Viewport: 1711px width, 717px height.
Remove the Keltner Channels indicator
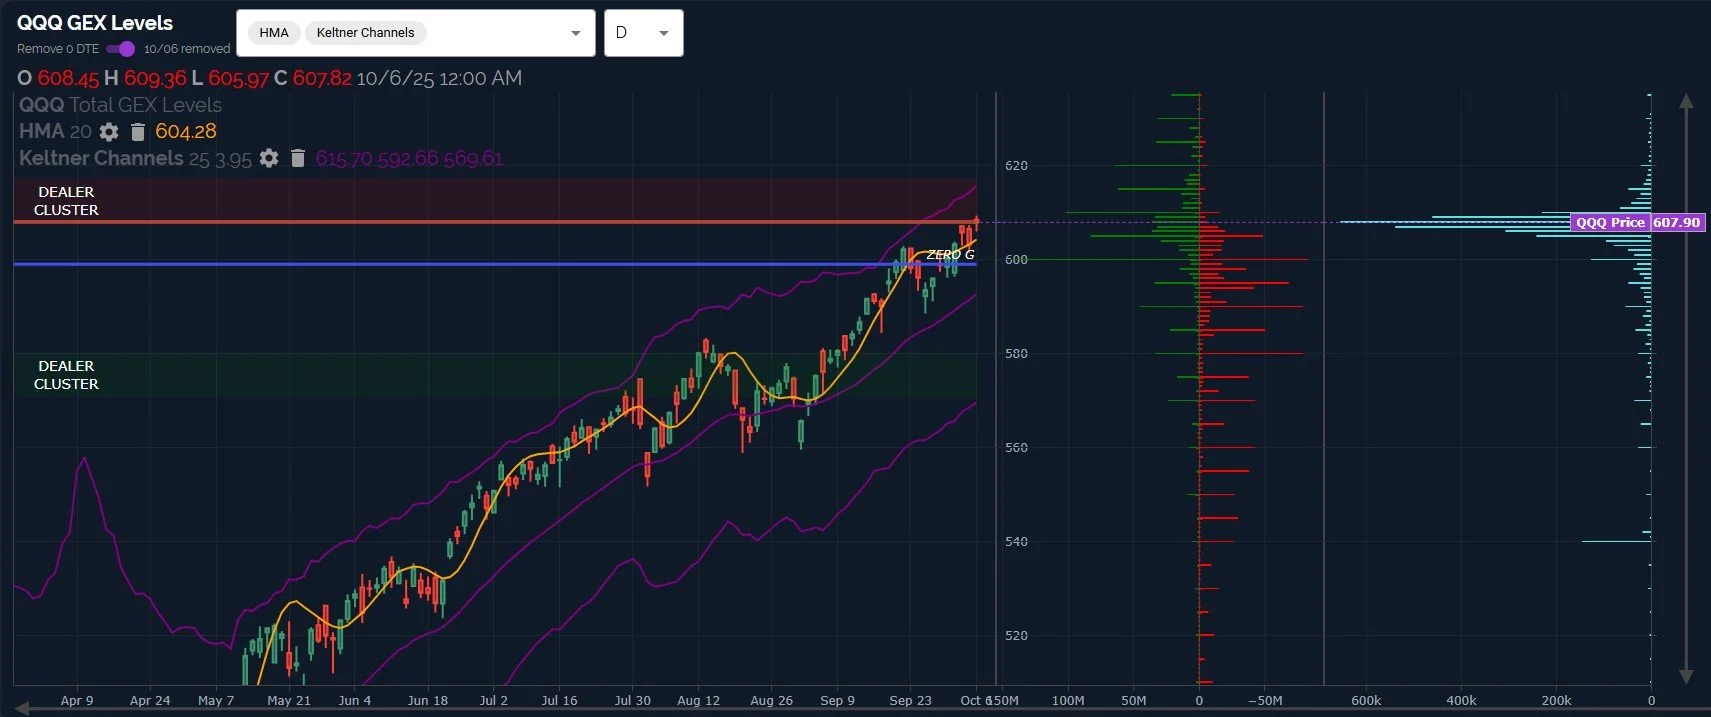tap(297, 158)
